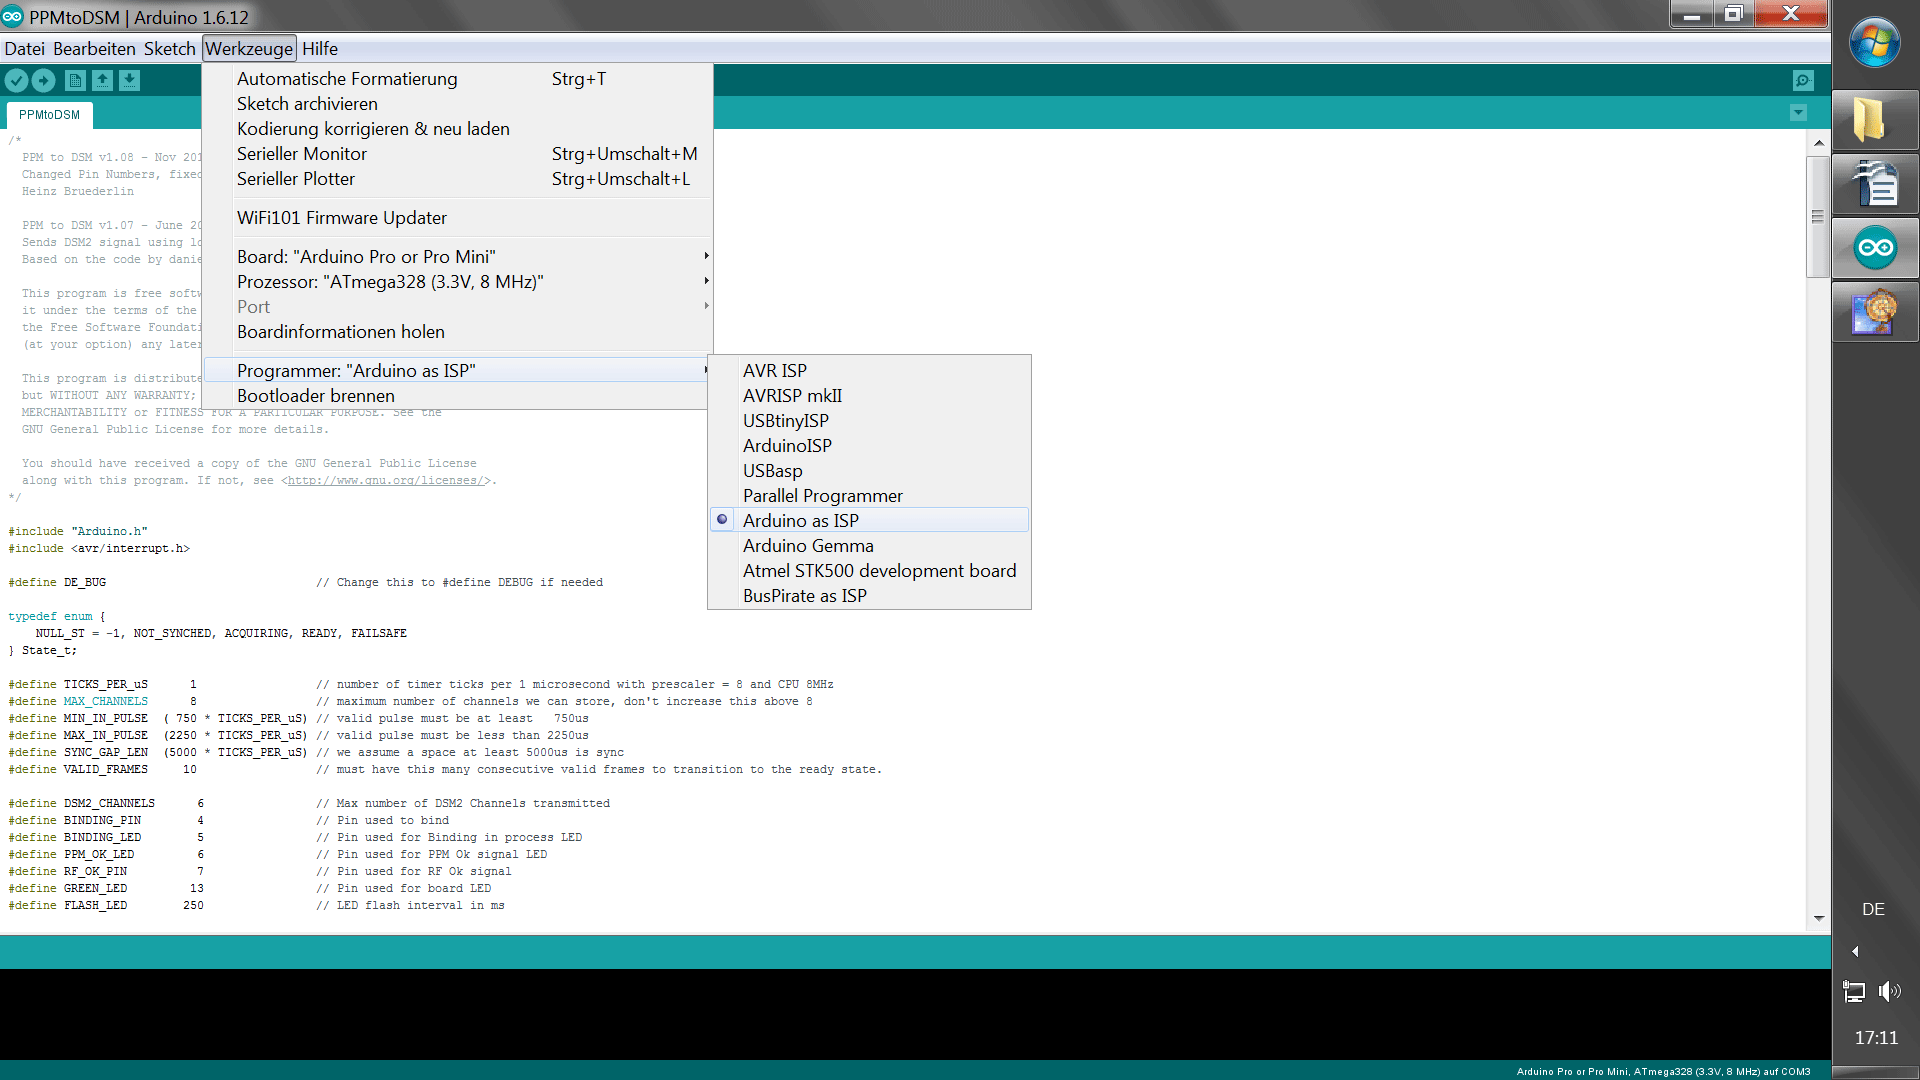Click the network tray icon
Image resolution: width=1920 pixels, height=1080 pixels.
1854,991
